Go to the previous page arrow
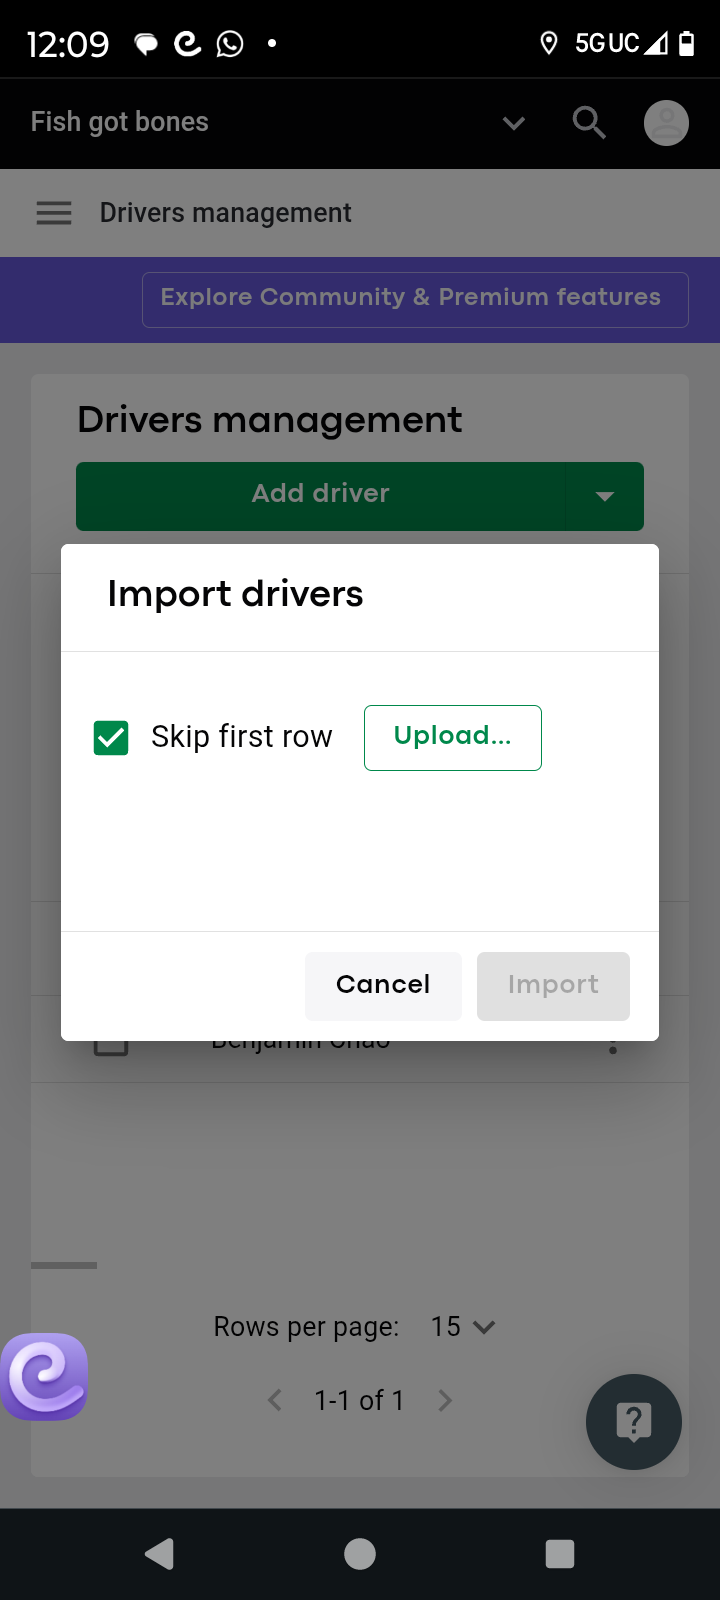720x1600 pixels. 275,1401
